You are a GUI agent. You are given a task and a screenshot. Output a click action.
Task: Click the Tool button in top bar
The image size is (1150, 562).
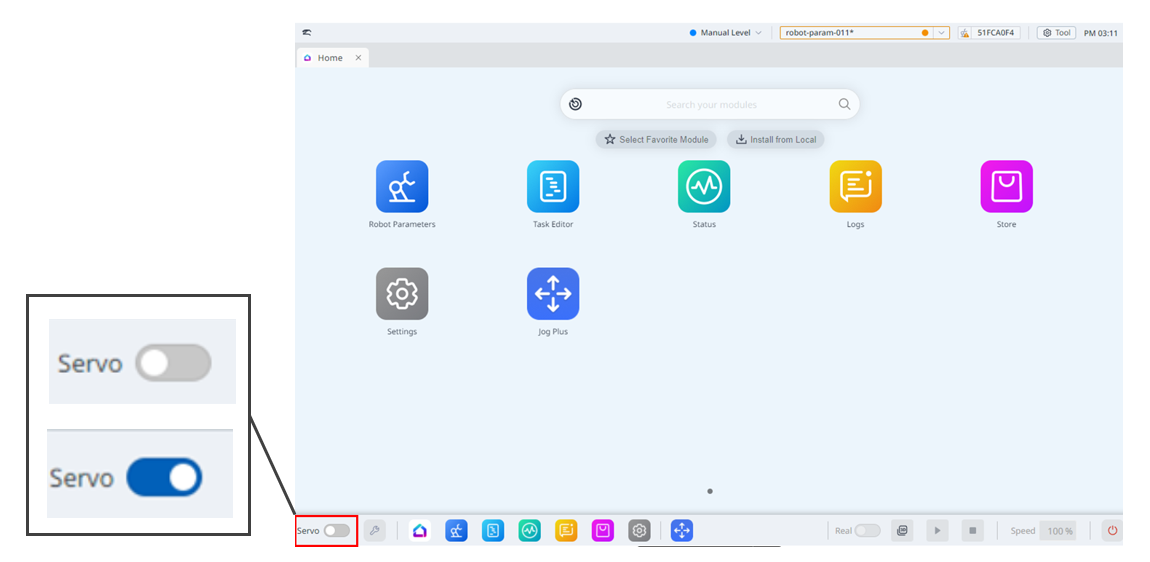[1056, 33]
